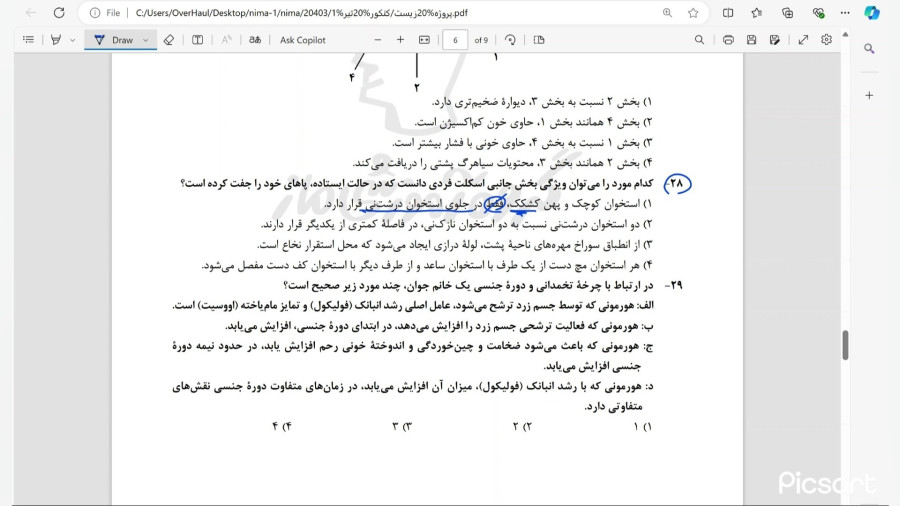Open the site information icon next to File
The height and width of the screenshot is (506, 900).
(95, 13)
